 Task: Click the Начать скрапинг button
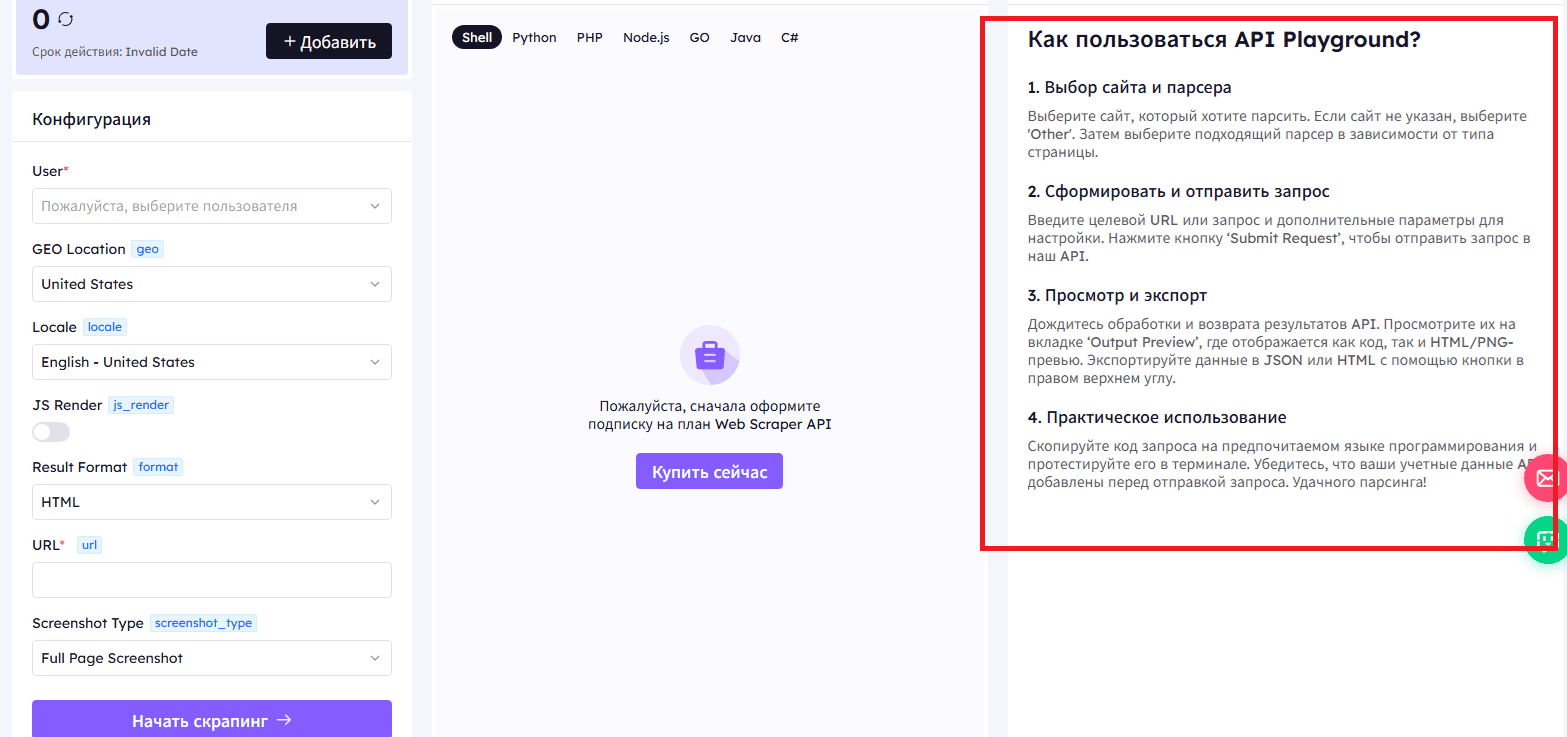click(x=212, y=720)
